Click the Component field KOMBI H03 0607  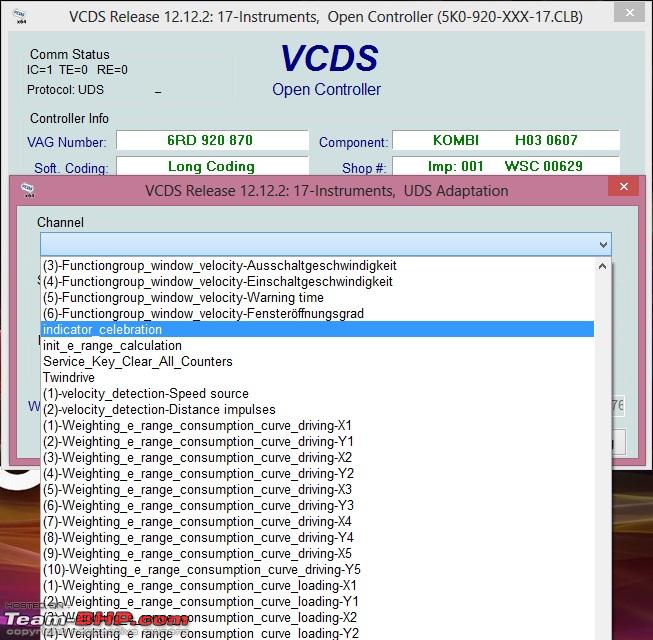pyautogui.click(x=506, y=140)
